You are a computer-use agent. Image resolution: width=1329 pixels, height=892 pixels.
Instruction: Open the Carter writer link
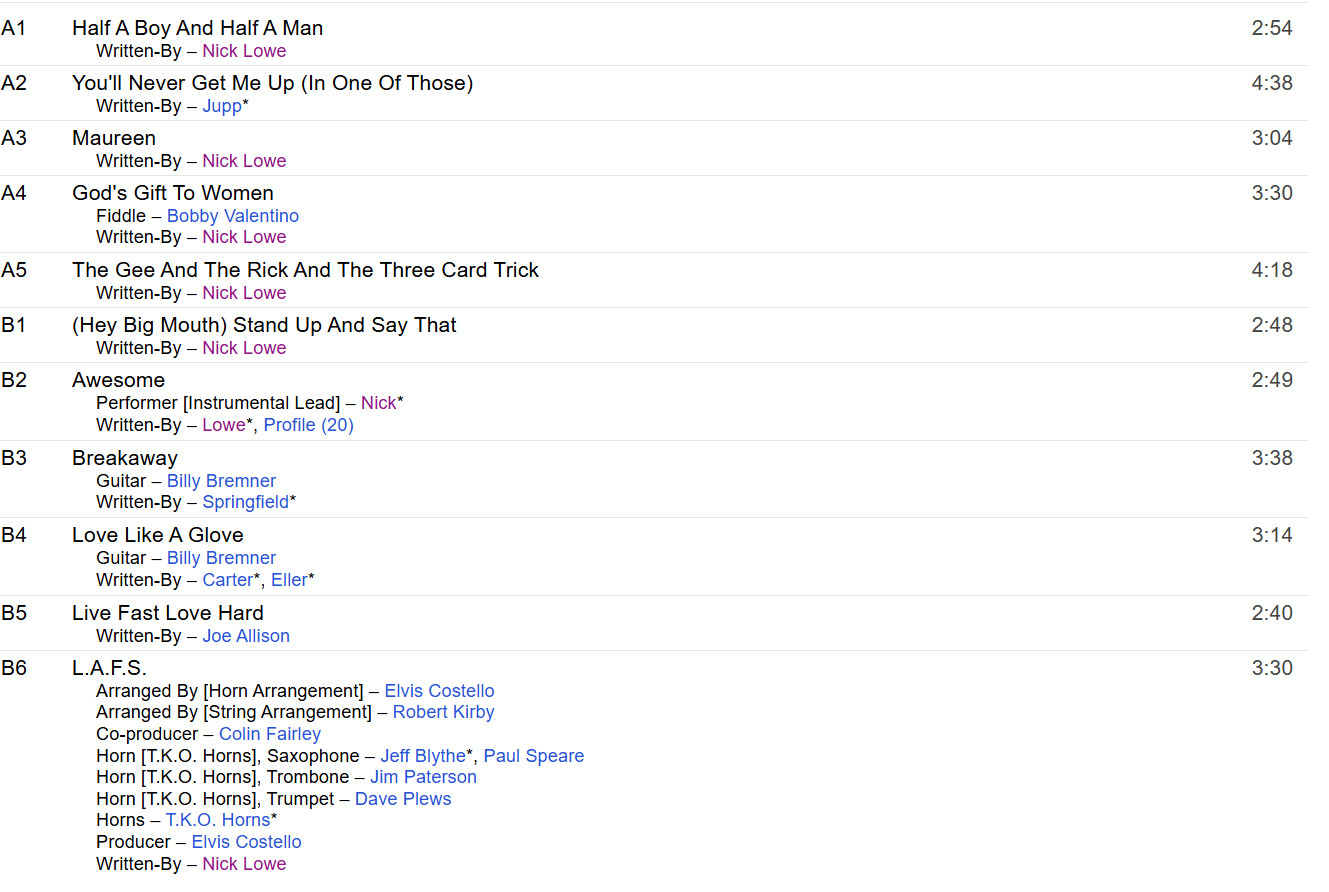tap(227, 580)
